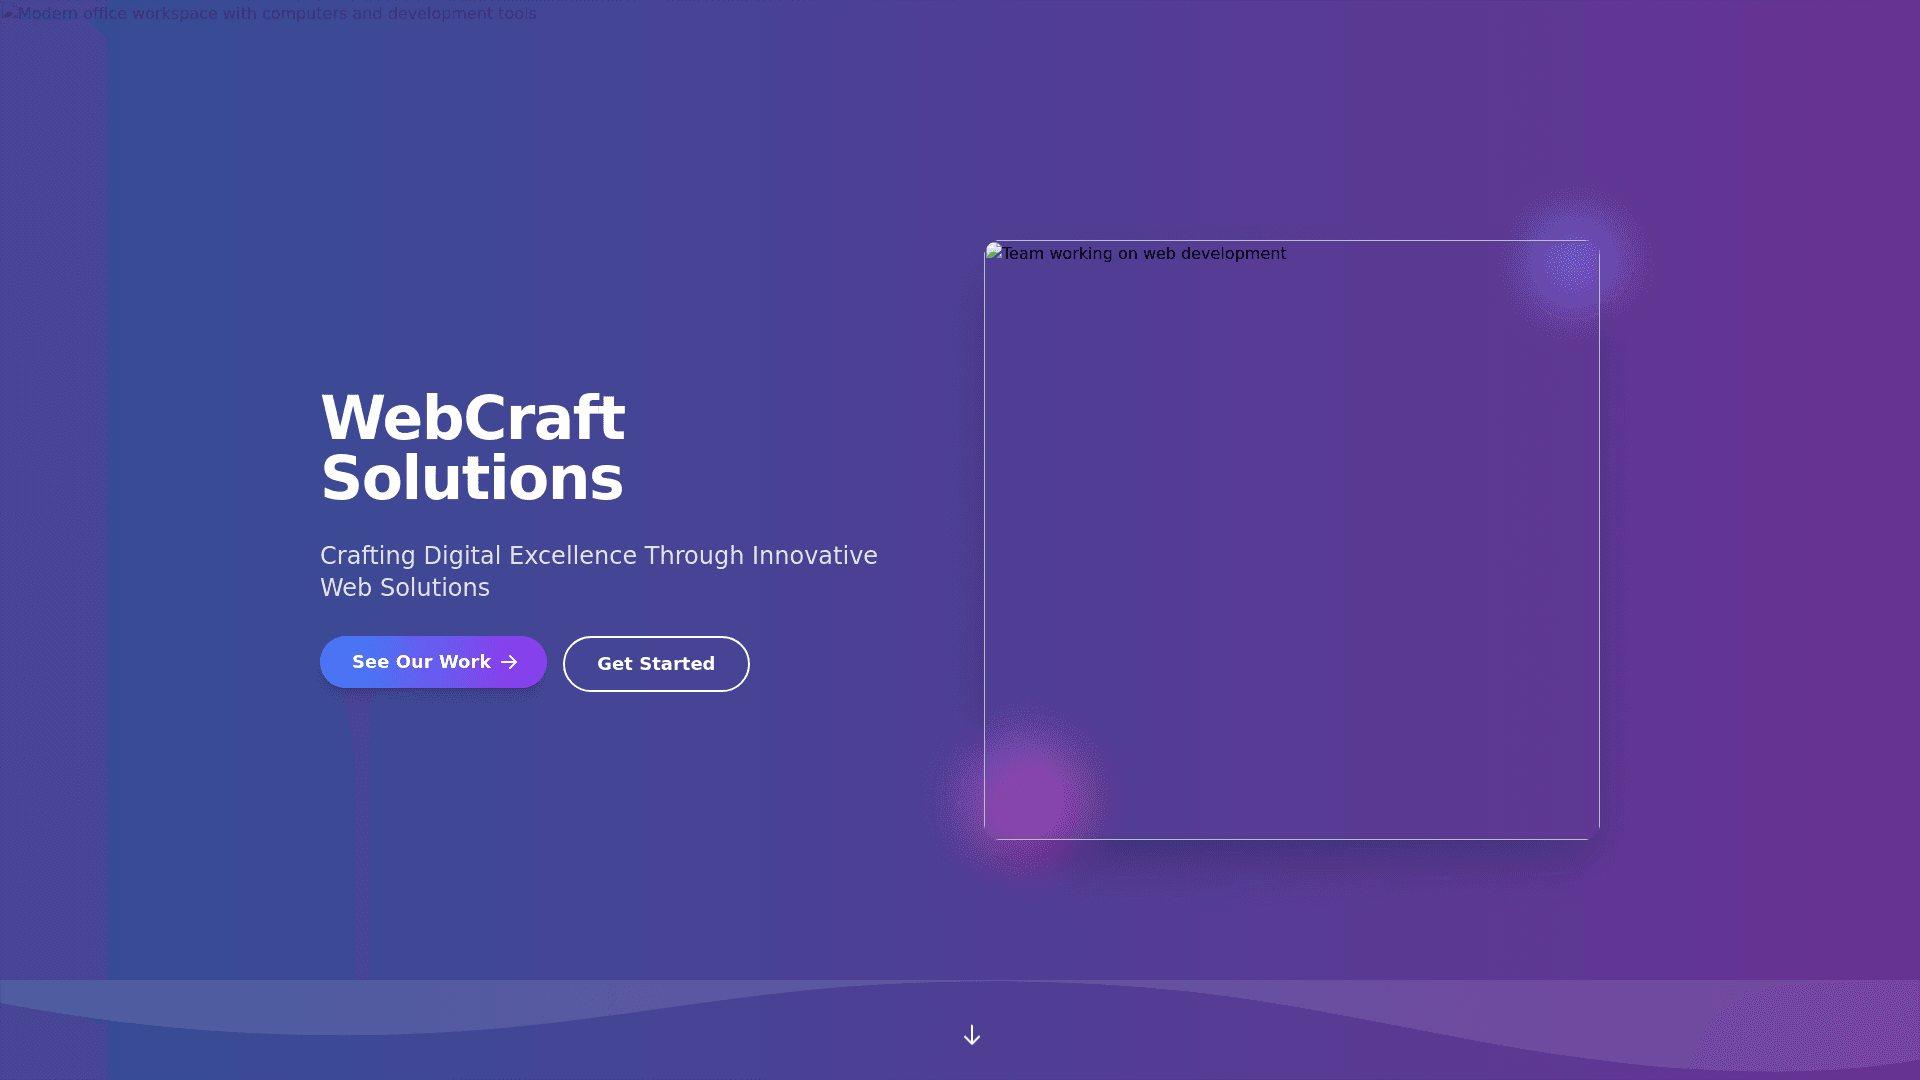Click broken image icon inside the team image card
The width and height of the screenshot is (1920, 1080).
pos(994,252)
